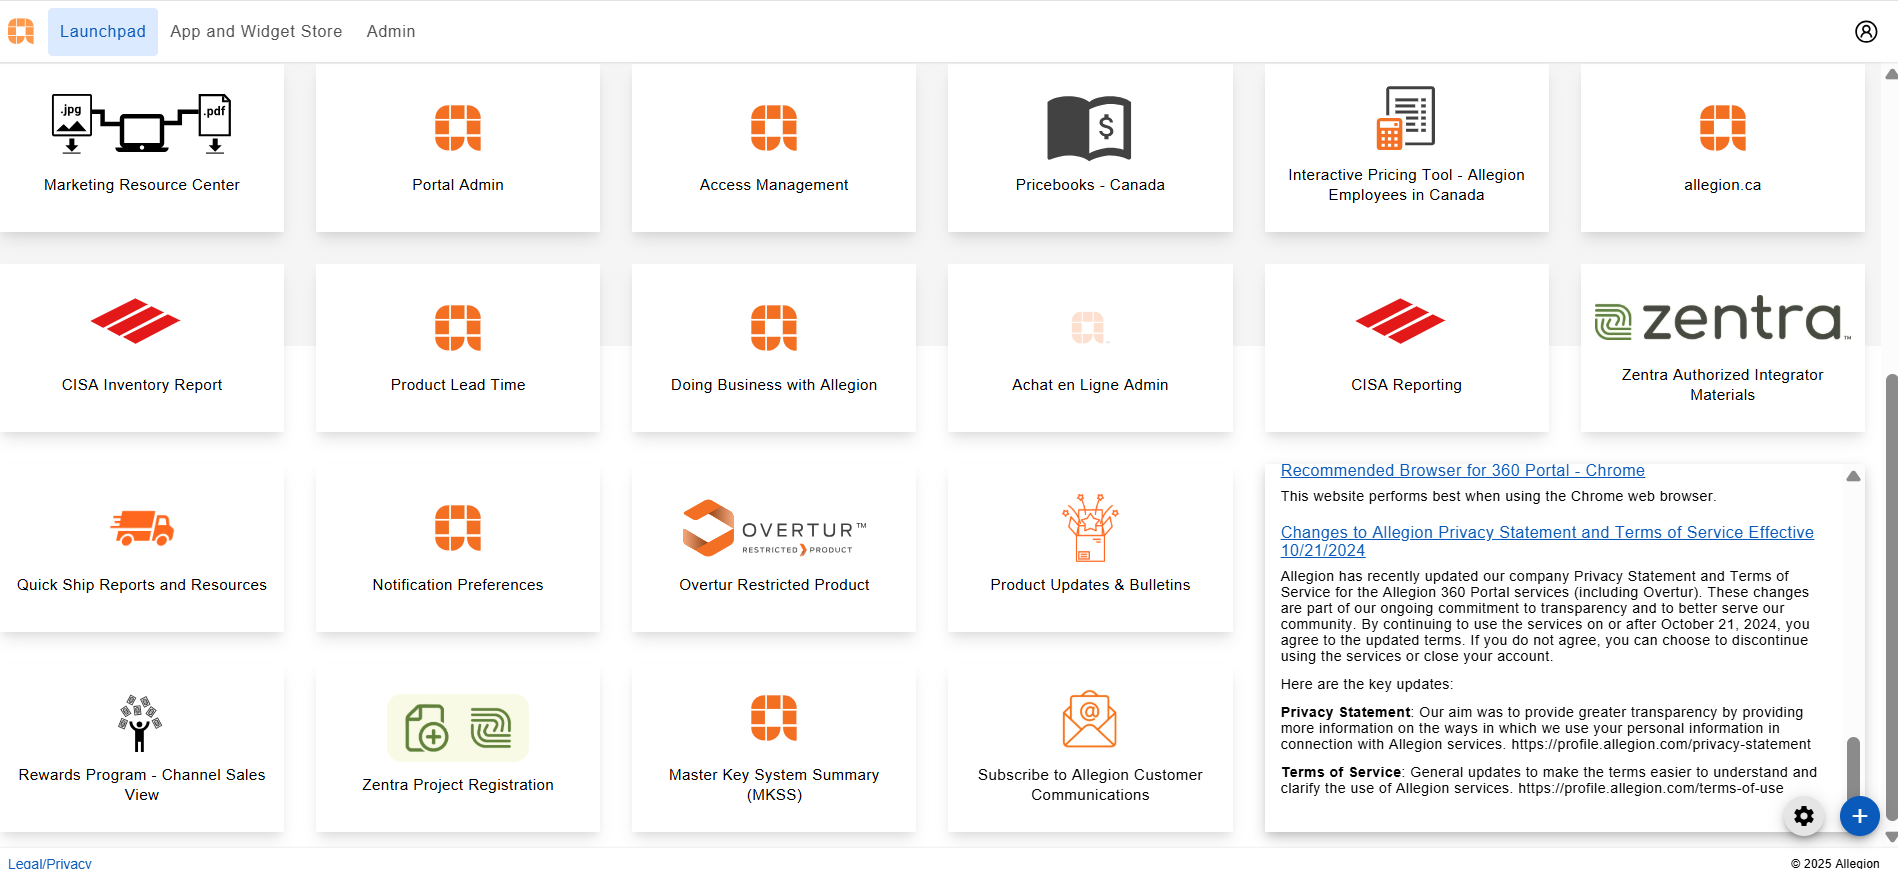The height and width of the screenshot is (869, 1898).
Task: Open the Quick Ship truck icon
Action: (x=142, y=527)
